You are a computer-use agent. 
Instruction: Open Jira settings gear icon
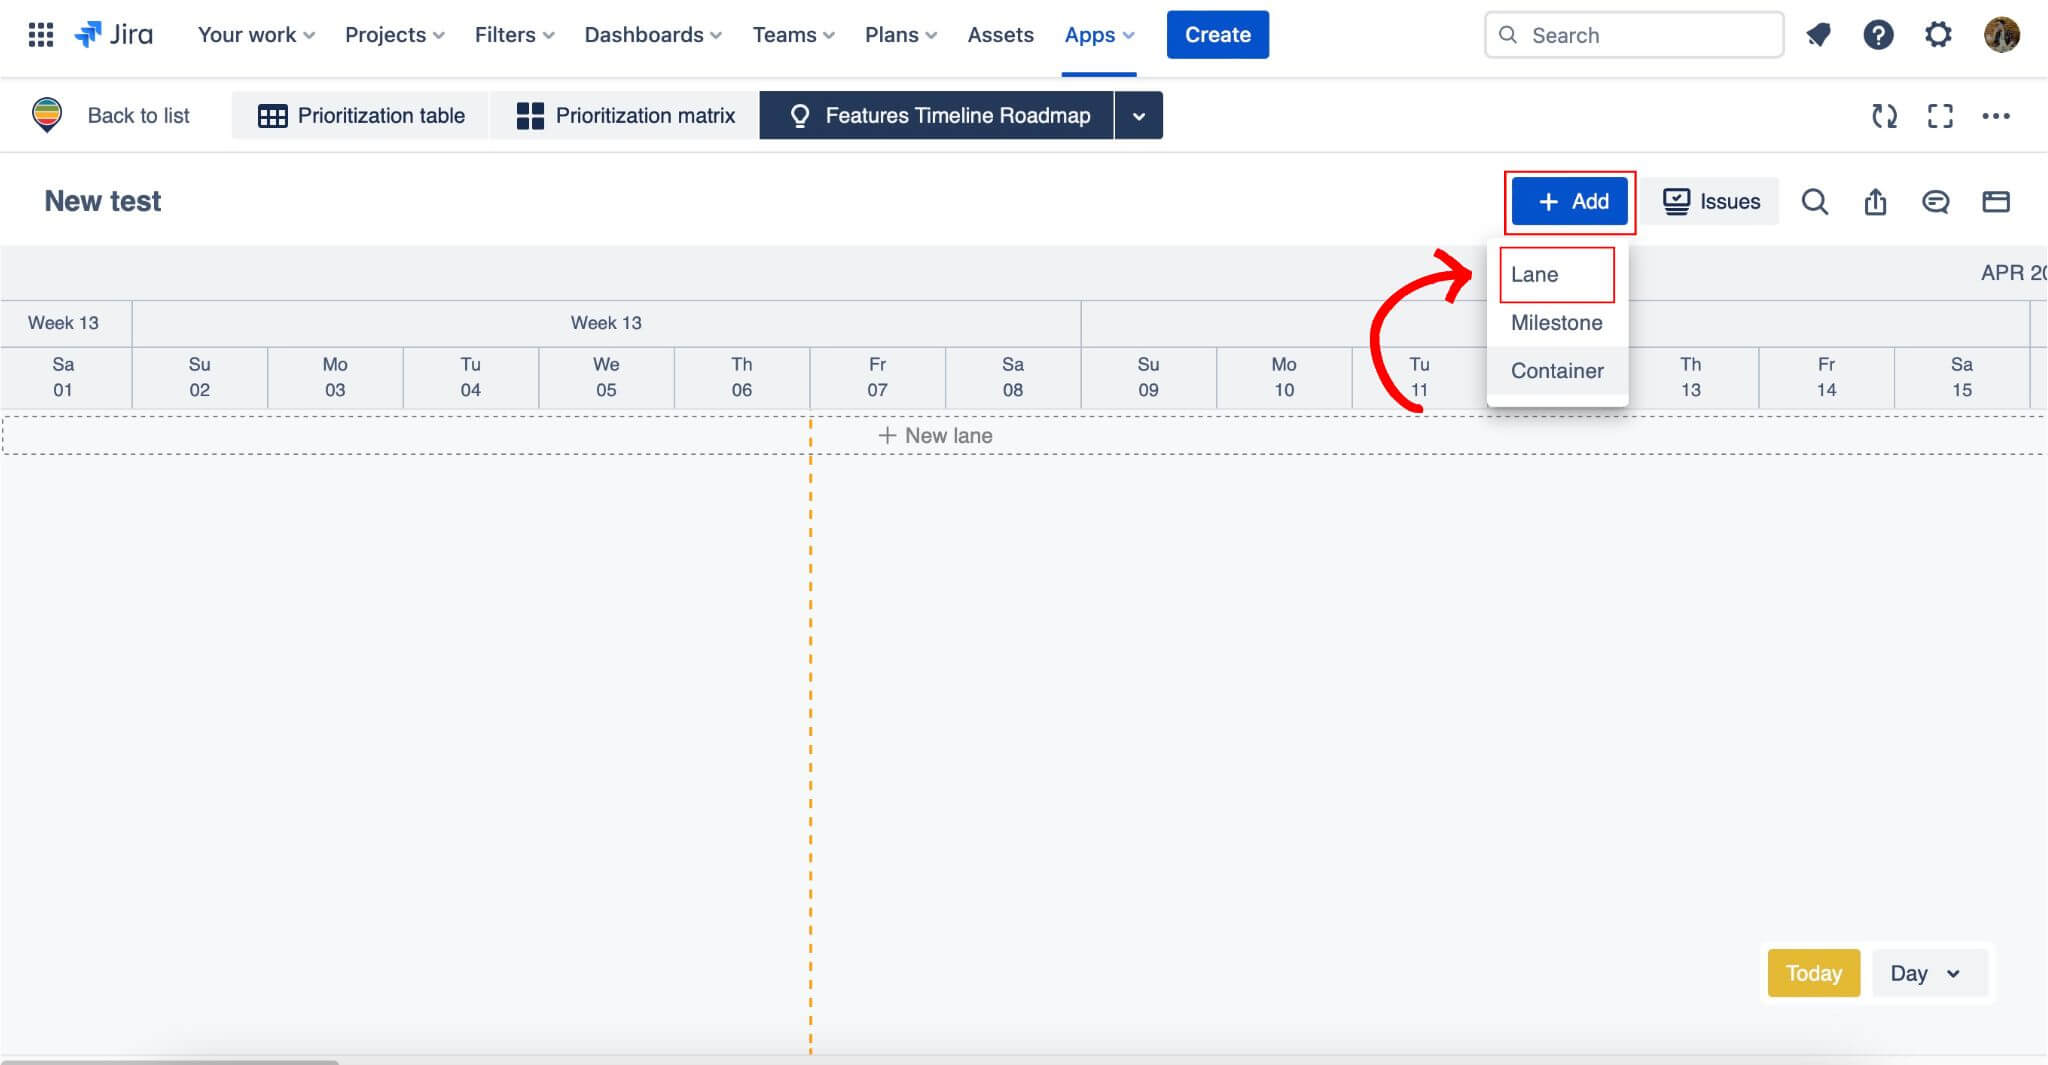pos(1938,35)
